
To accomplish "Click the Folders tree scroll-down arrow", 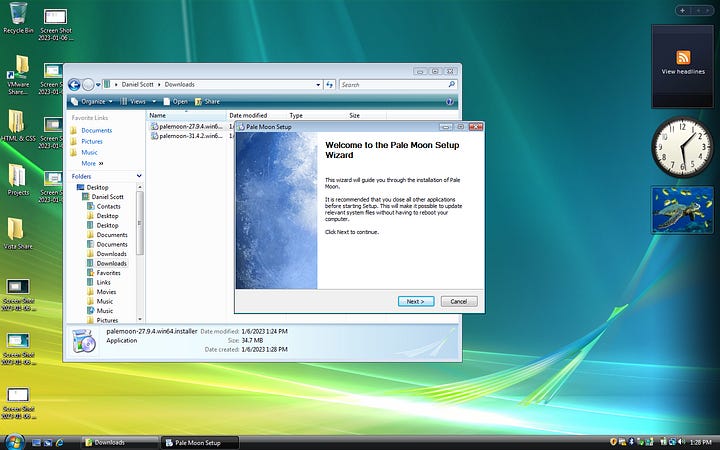I will [140, 319].
